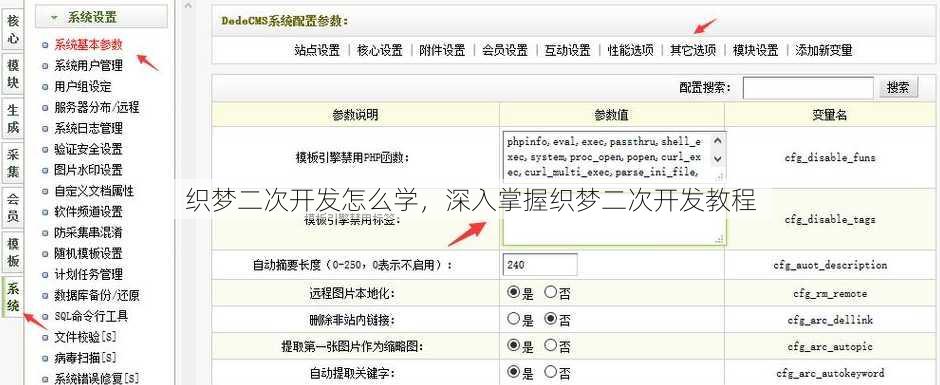Open 文件校验[S] page
Screen dimensions: 940x385
[85, 337]
